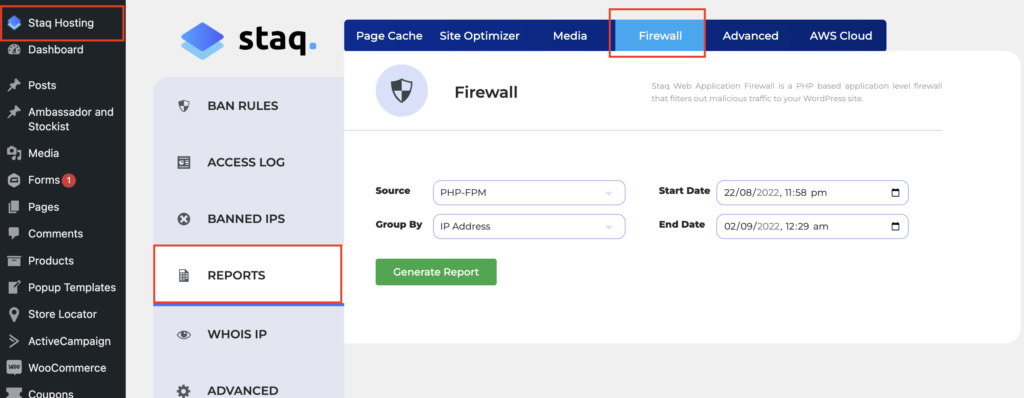Switch to the Page Cache tab
Screen dimensions: 1024x398
[389, 36]
